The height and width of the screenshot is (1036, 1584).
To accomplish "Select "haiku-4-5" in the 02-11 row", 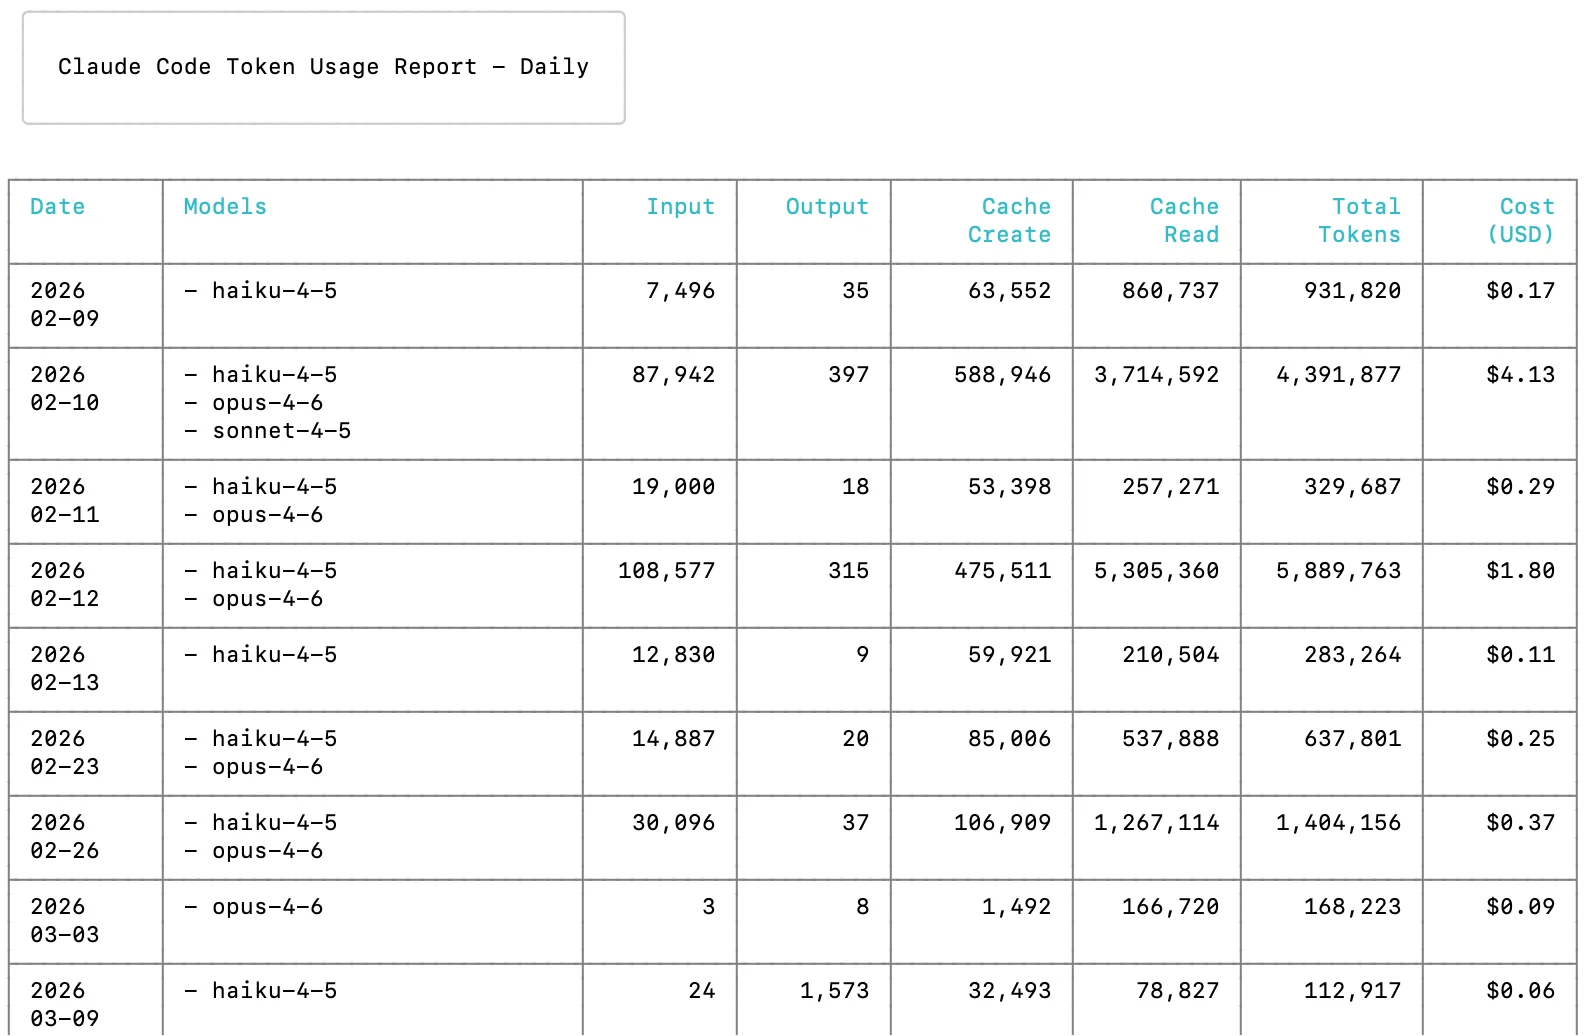I will point(274,487).
